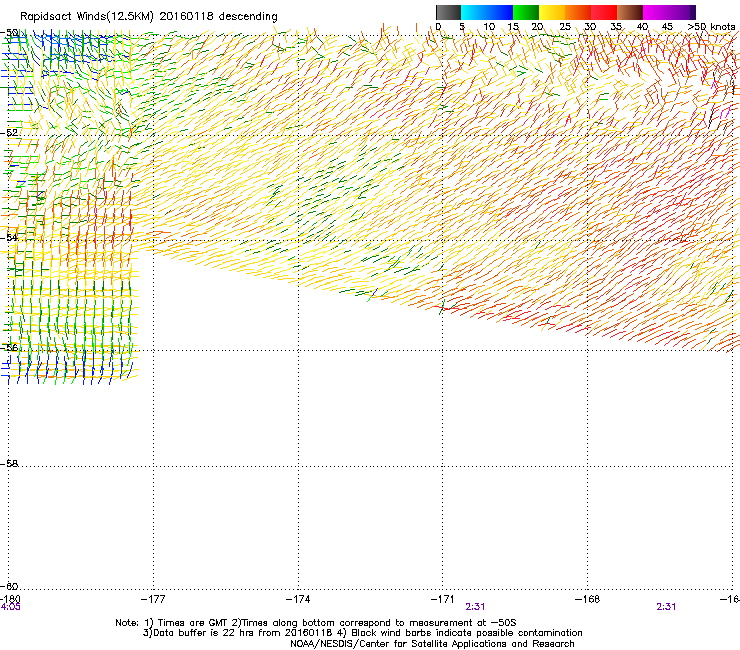Click the '-54' latitude axis label

9,237
